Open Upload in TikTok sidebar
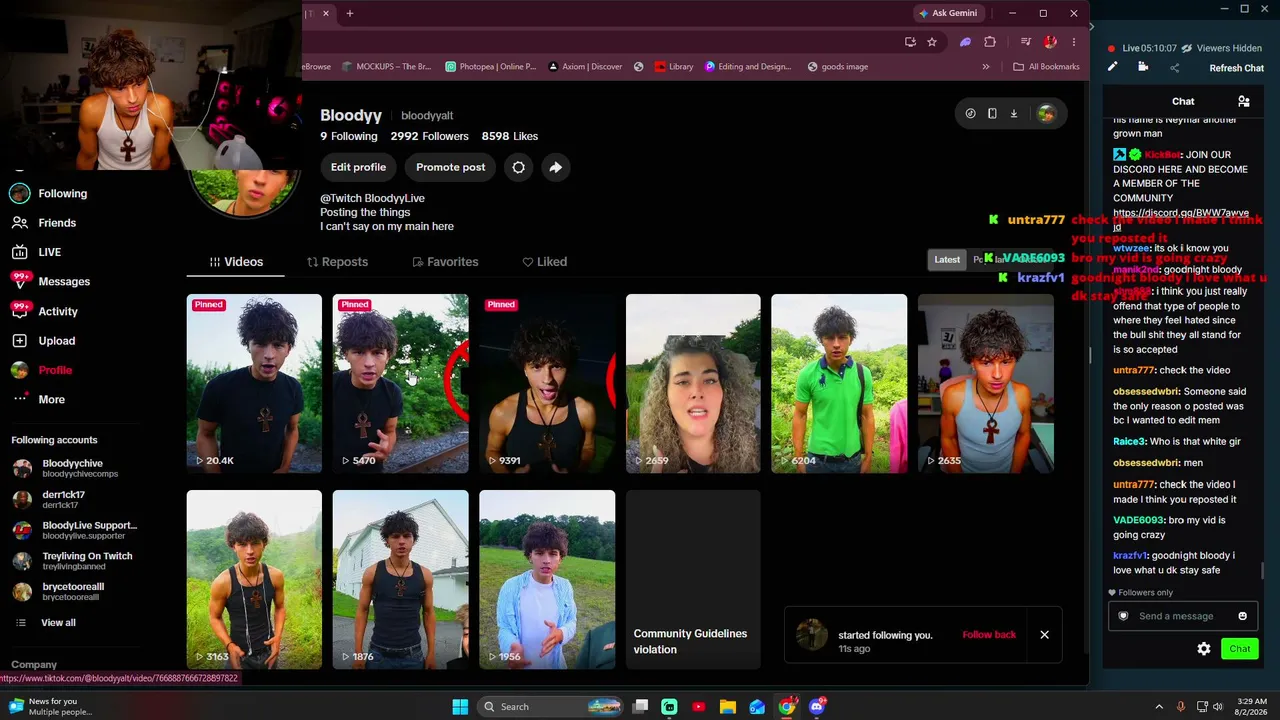Image resolution: width=1280 pixels, height=720 pixels. click(x=43, y=341)
